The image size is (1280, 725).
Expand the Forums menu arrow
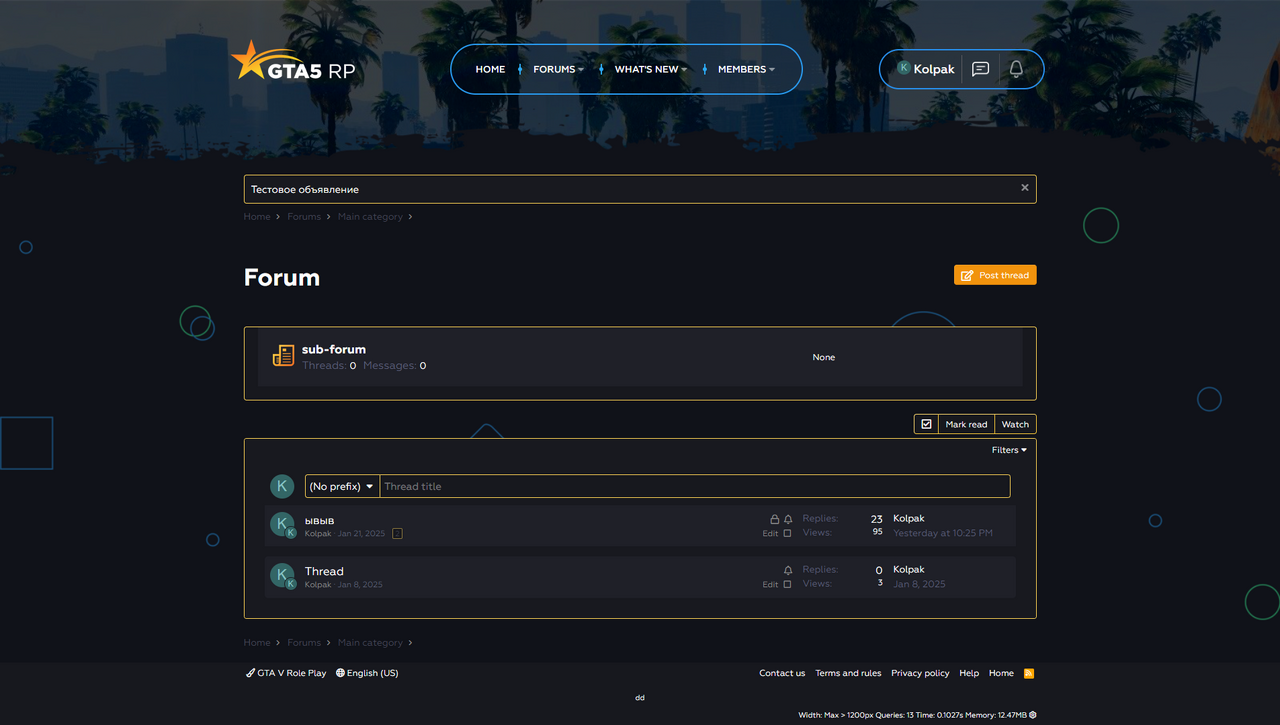[581, 70]
